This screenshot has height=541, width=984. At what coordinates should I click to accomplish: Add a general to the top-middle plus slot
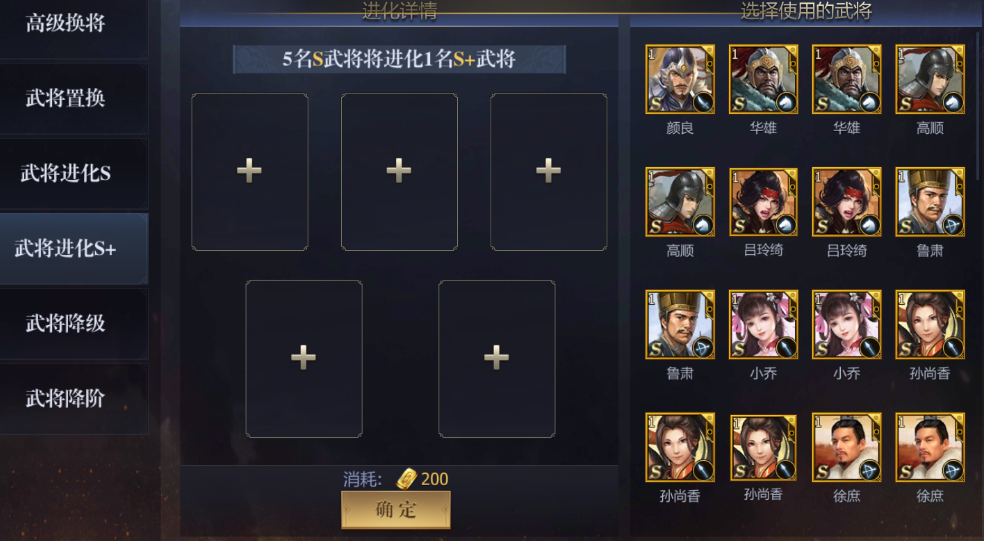pyautogui.click(x=399, y=171)
